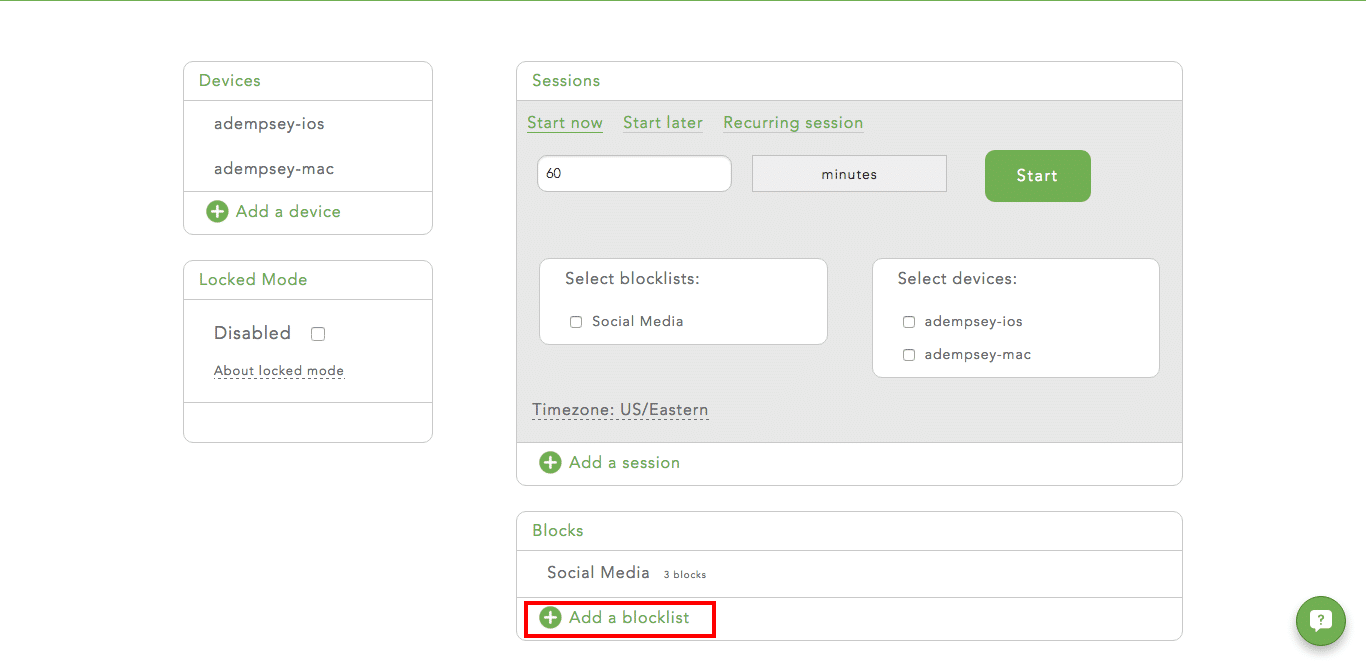Click the Add a blocklist link text
This screenshot has width=1366, height=665.
click(x=629, y=618)
